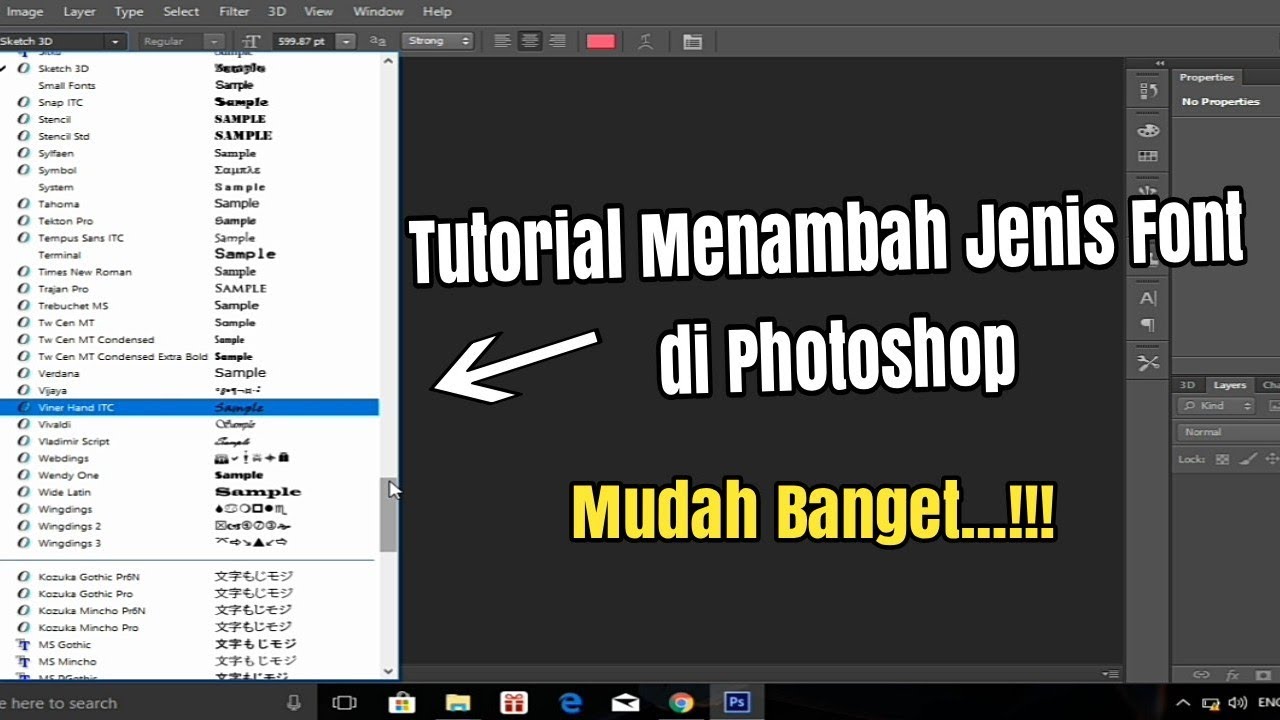Open the View menu
Viewport: 1280px width, 720px height.
318,12
